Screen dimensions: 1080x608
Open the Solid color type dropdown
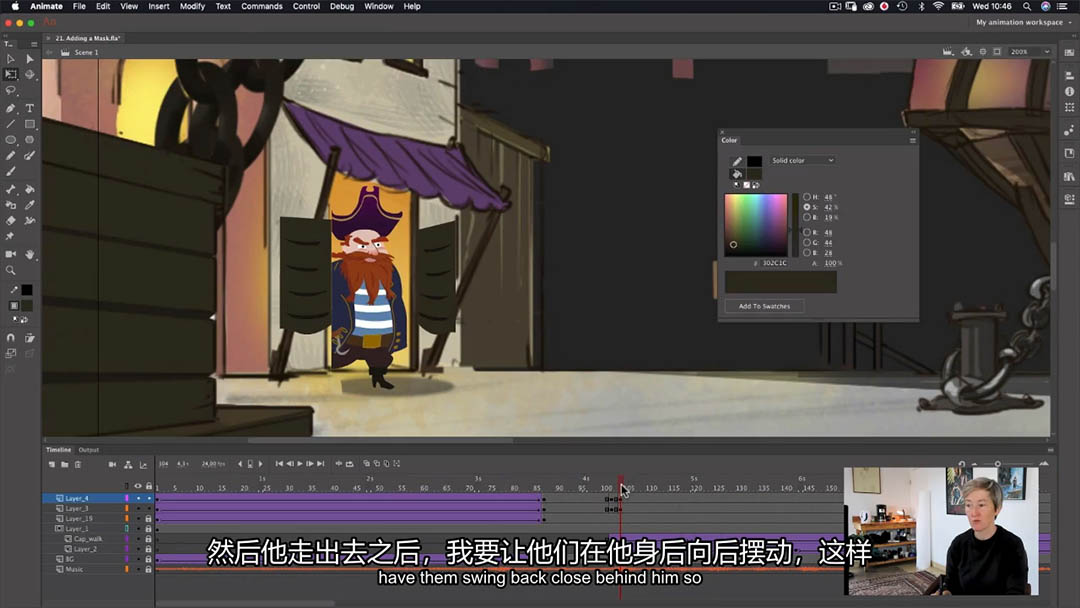(802, 160)
